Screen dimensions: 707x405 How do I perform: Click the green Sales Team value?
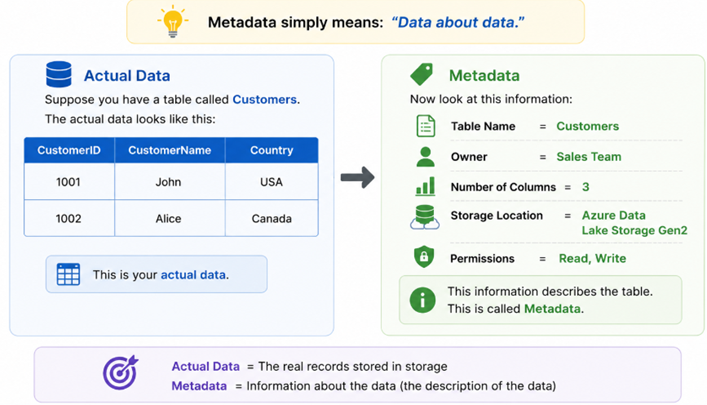coord(589,156)
